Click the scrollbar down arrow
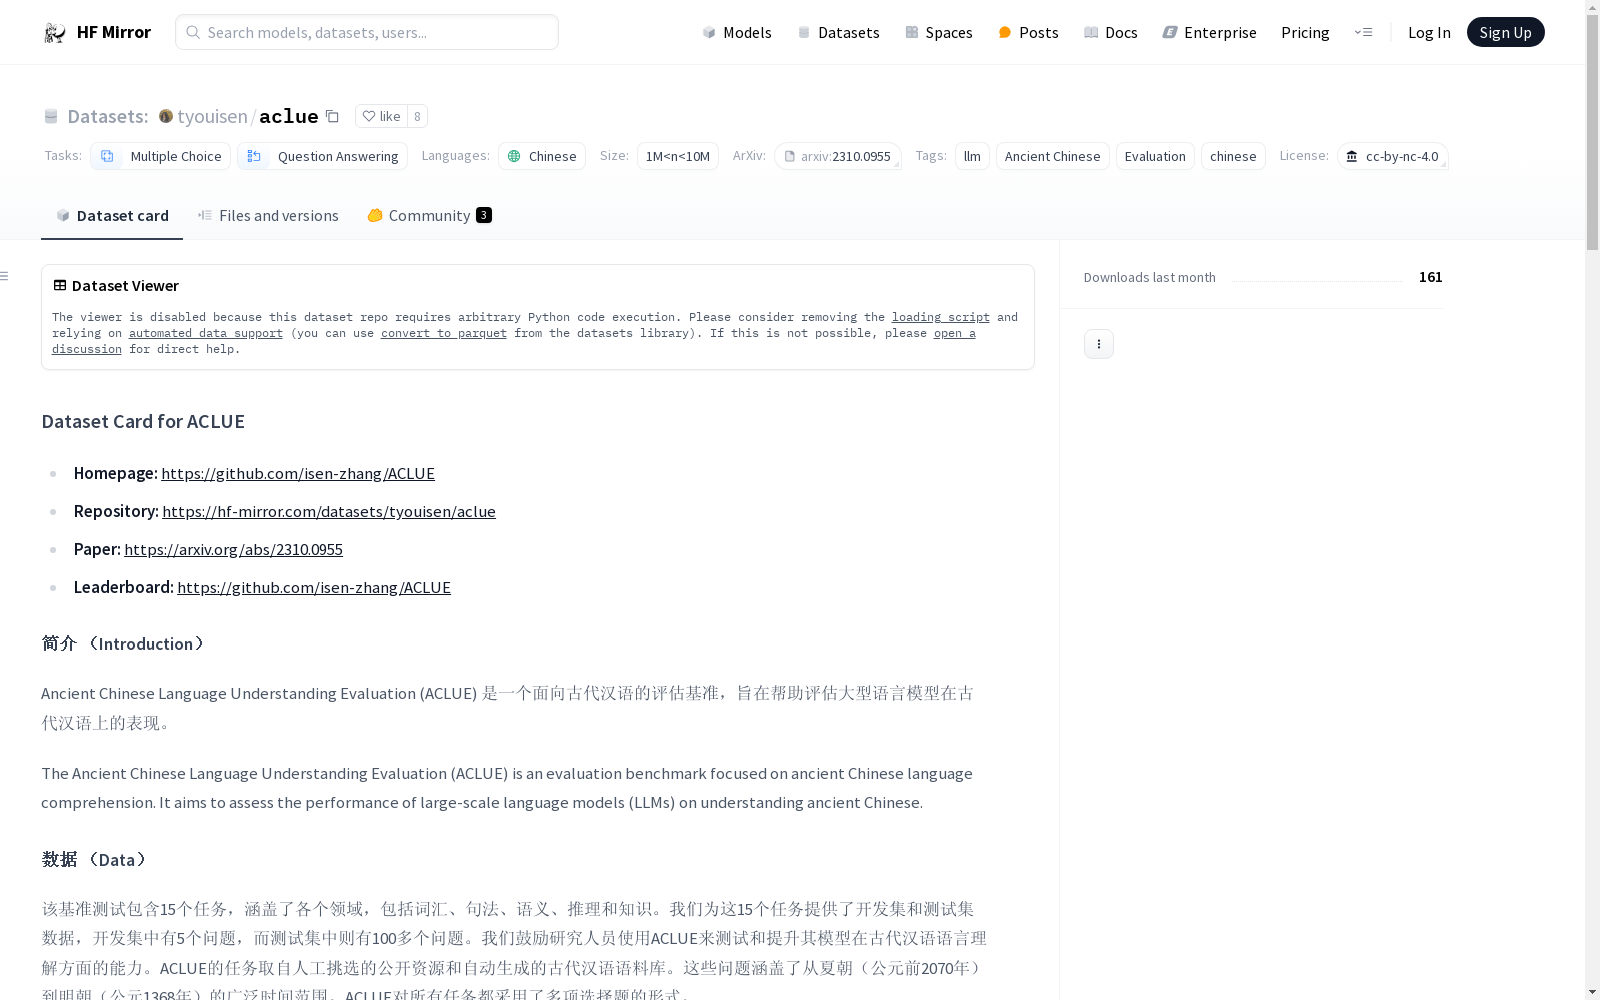The height and width of the screenshot is (1000, 1600). (x=1592, y=992)
